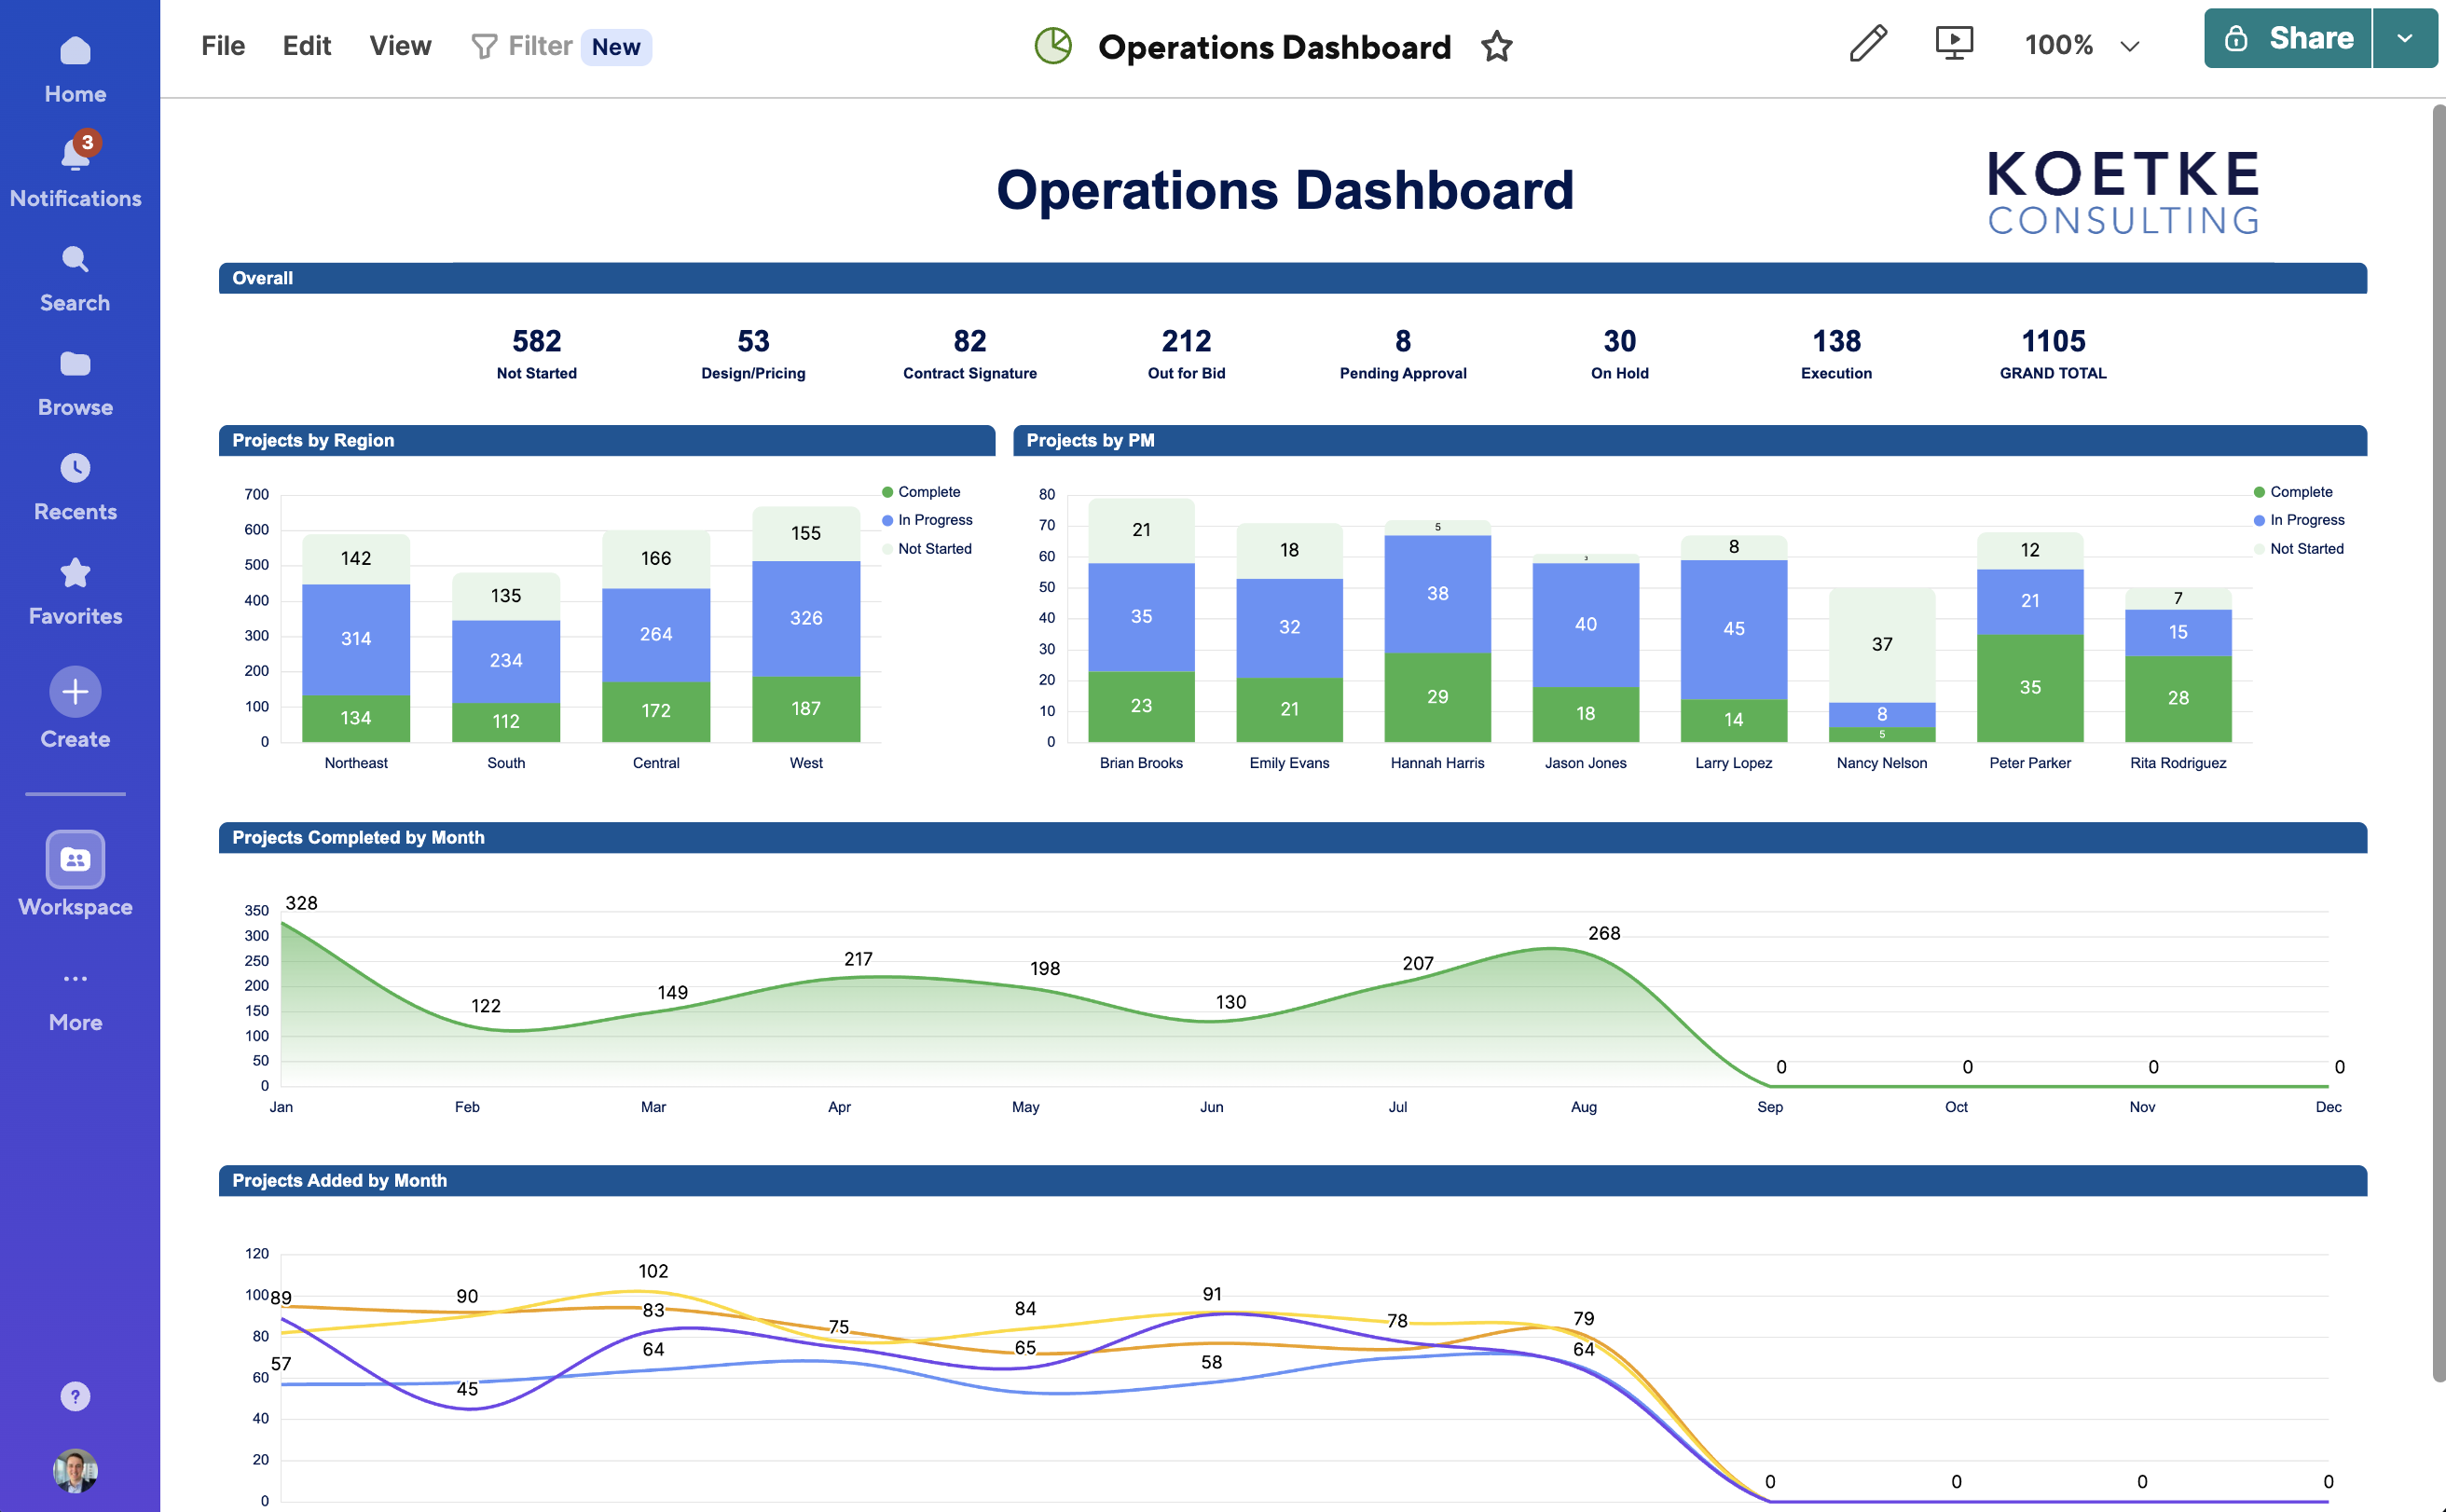
Task: Click the Create plus button
Action: tap(75, 692)
